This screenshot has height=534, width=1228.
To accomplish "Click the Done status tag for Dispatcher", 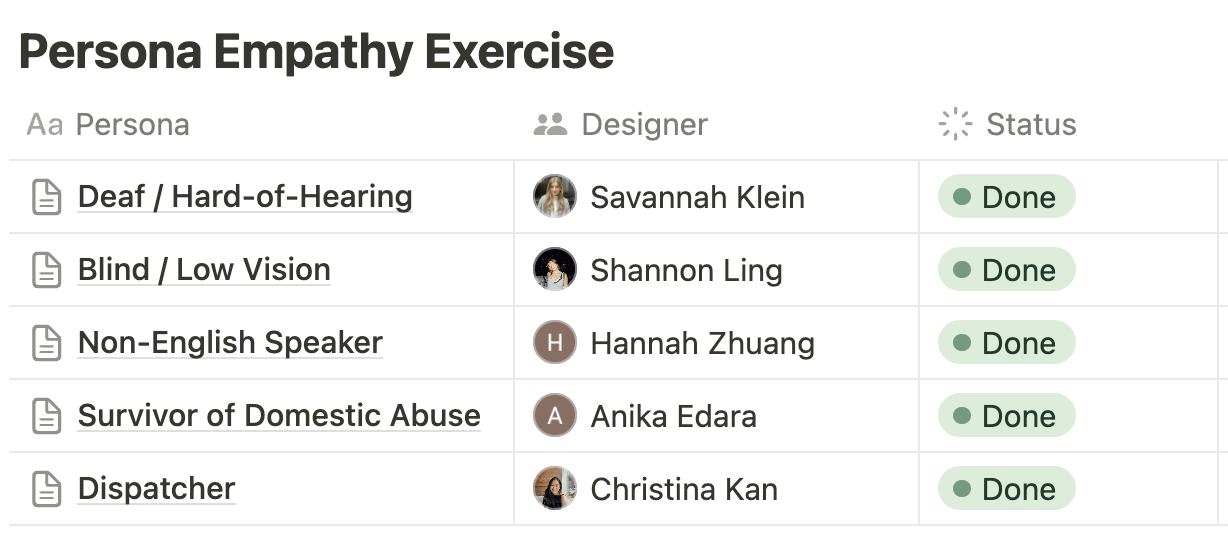I will pos(1006,489).
